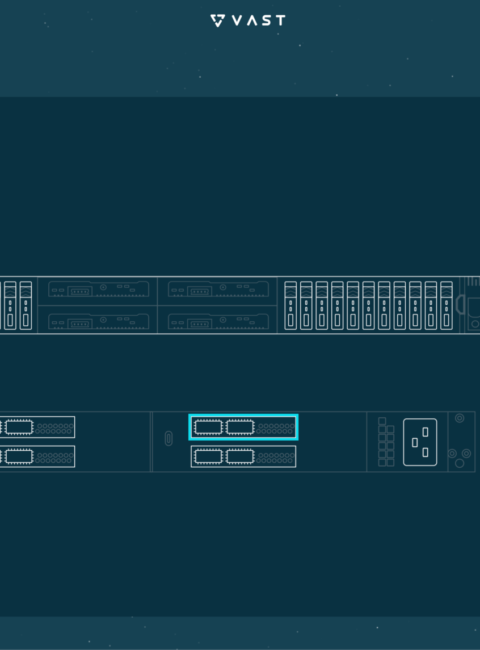The image size is (480, 650).
Task: Click the small oval port left of the highlighted card
Action: (x=168, y=439)
